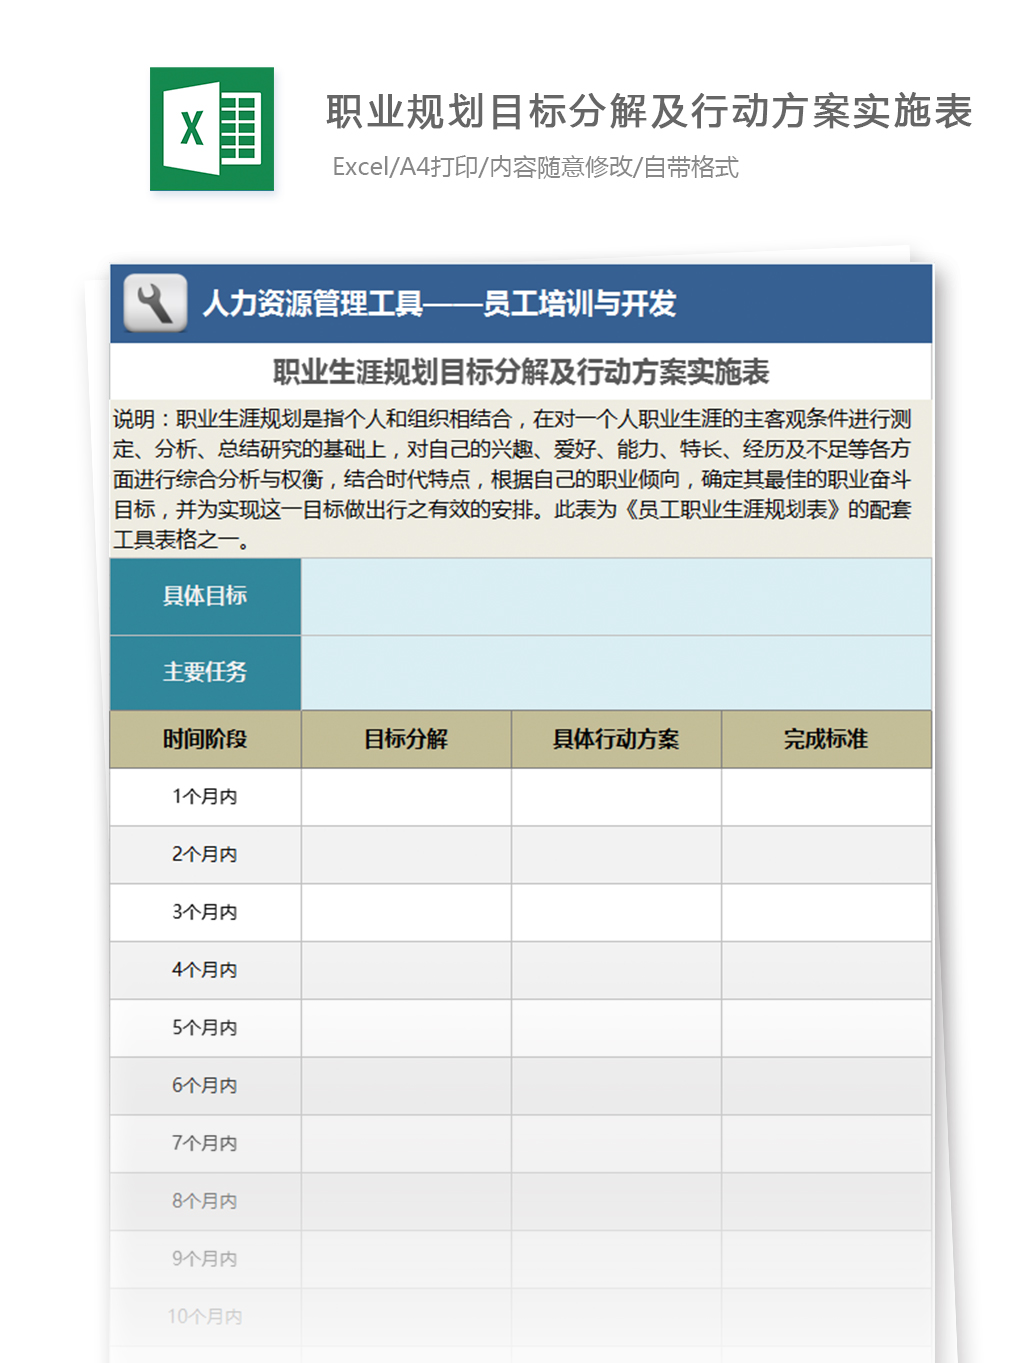Image resolution: width=1024 pixels, height=1363 pixels.
Task: Click the 完成标准 column header
Action: pyautogui.click(x=826, y=739)
